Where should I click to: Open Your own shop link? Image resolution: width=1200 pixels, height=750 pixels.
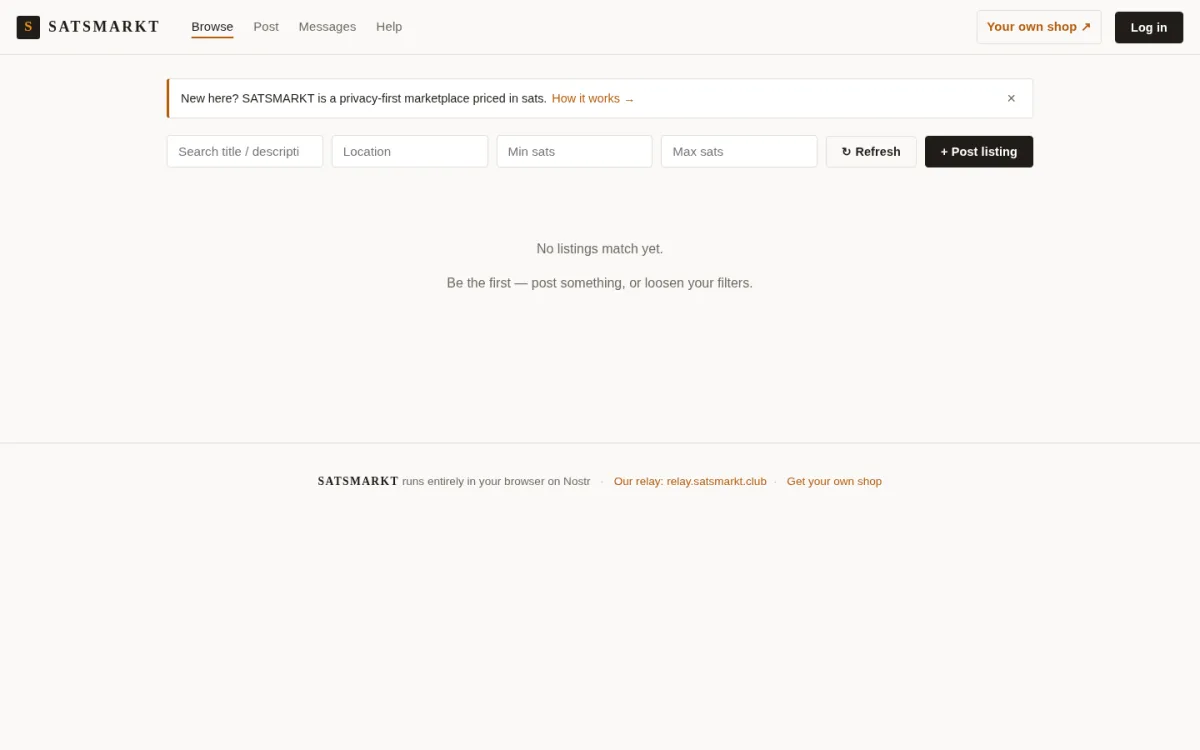pos(1039,27)
